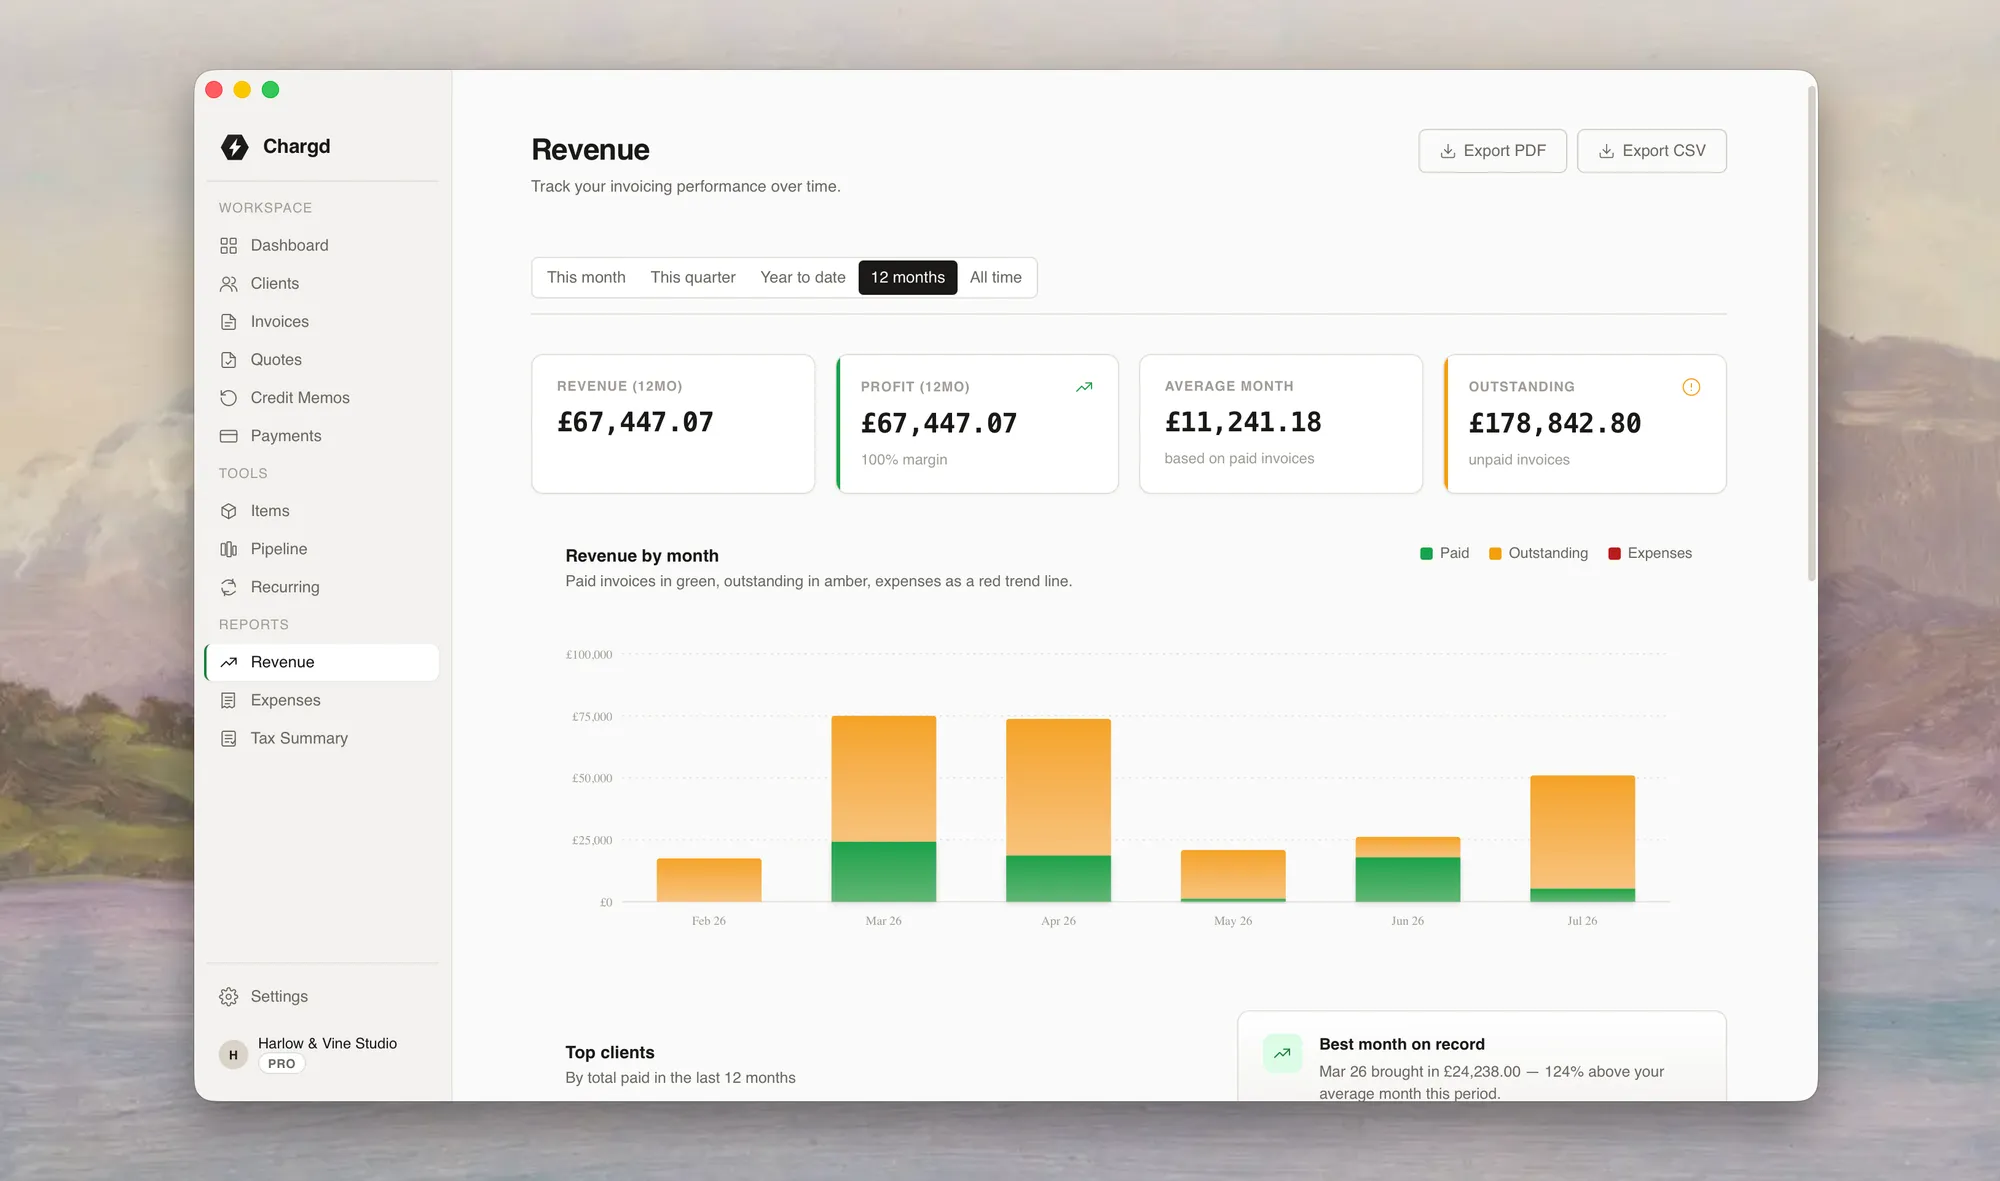Click the green Paid legend swatch
2000x1181 pixels.
[1426, 554]
